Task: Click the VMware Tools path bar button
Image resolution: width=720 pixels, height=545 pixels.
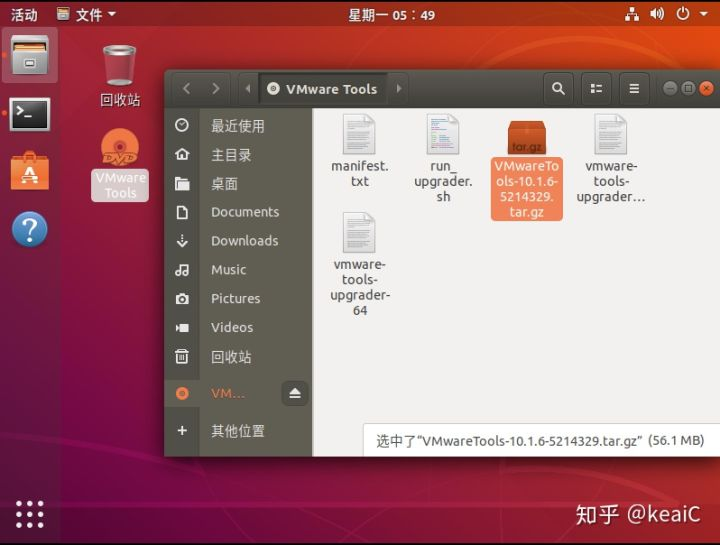Action: coord(323,88)
